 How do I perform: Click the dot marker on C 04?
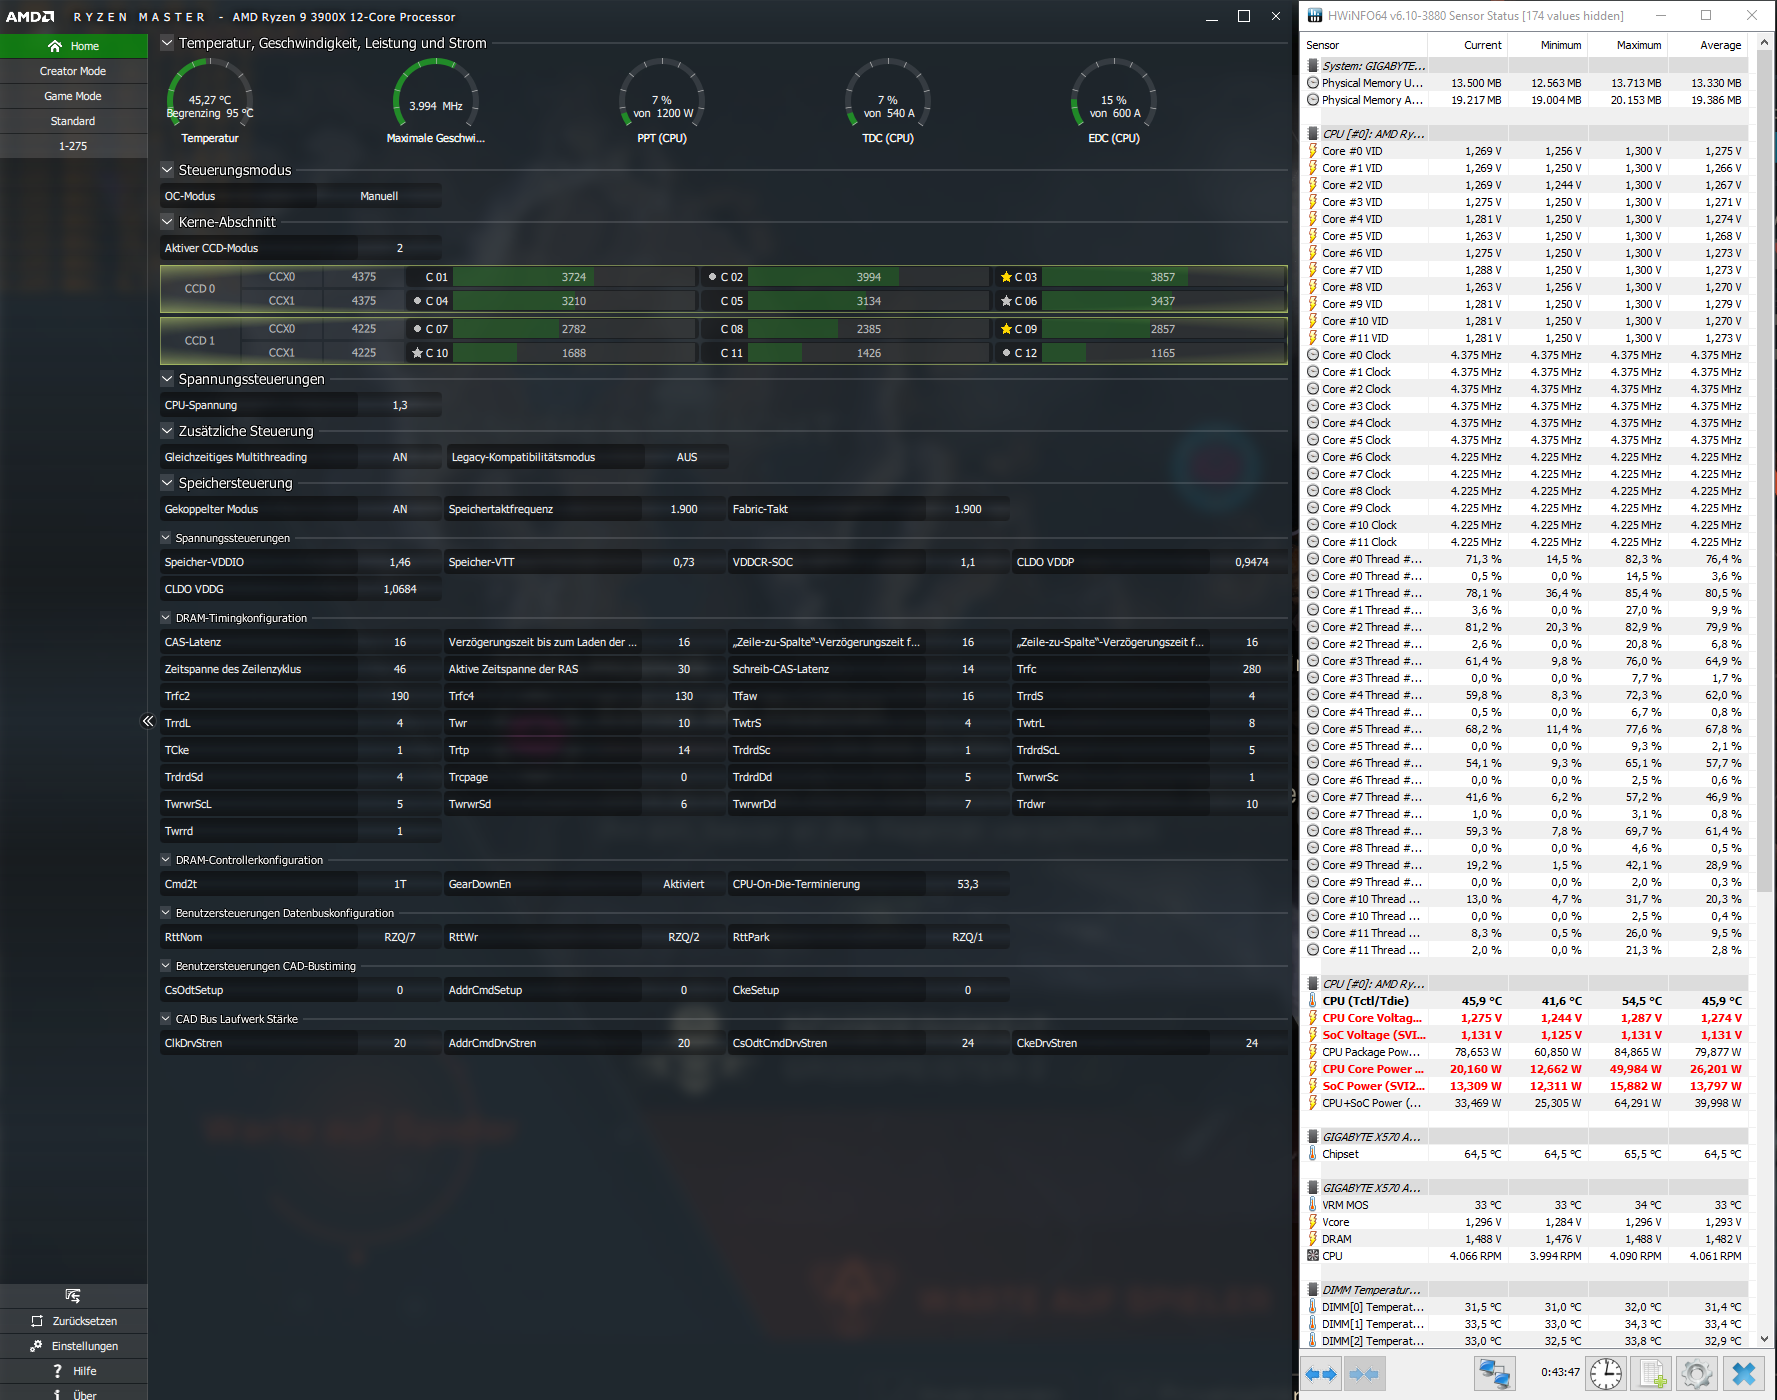417,301
